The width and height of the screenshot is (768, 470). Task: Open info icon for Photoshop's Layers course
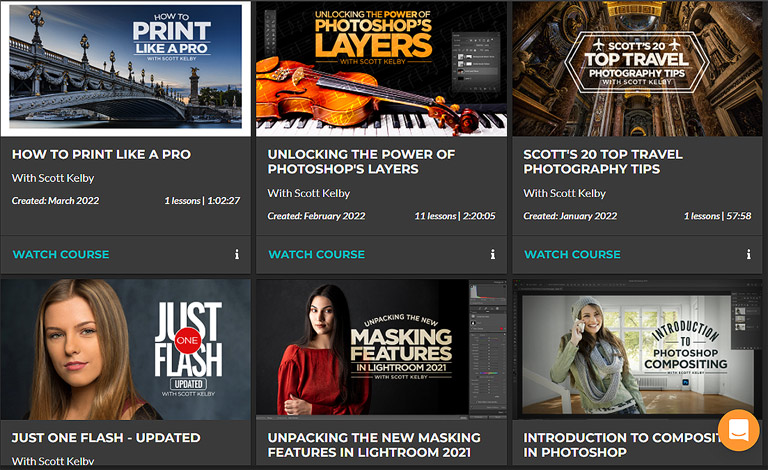click(x=493, y=254)
